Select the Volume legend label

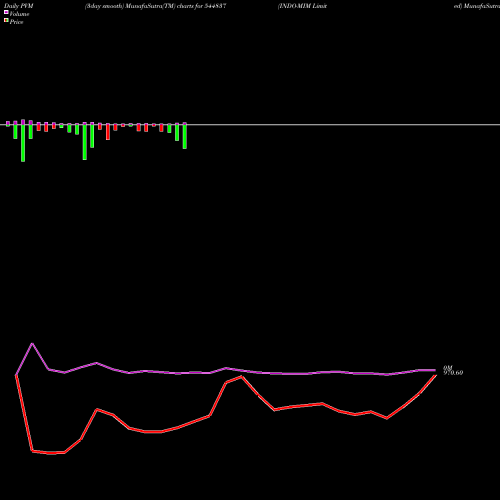[x=19, y=14]
